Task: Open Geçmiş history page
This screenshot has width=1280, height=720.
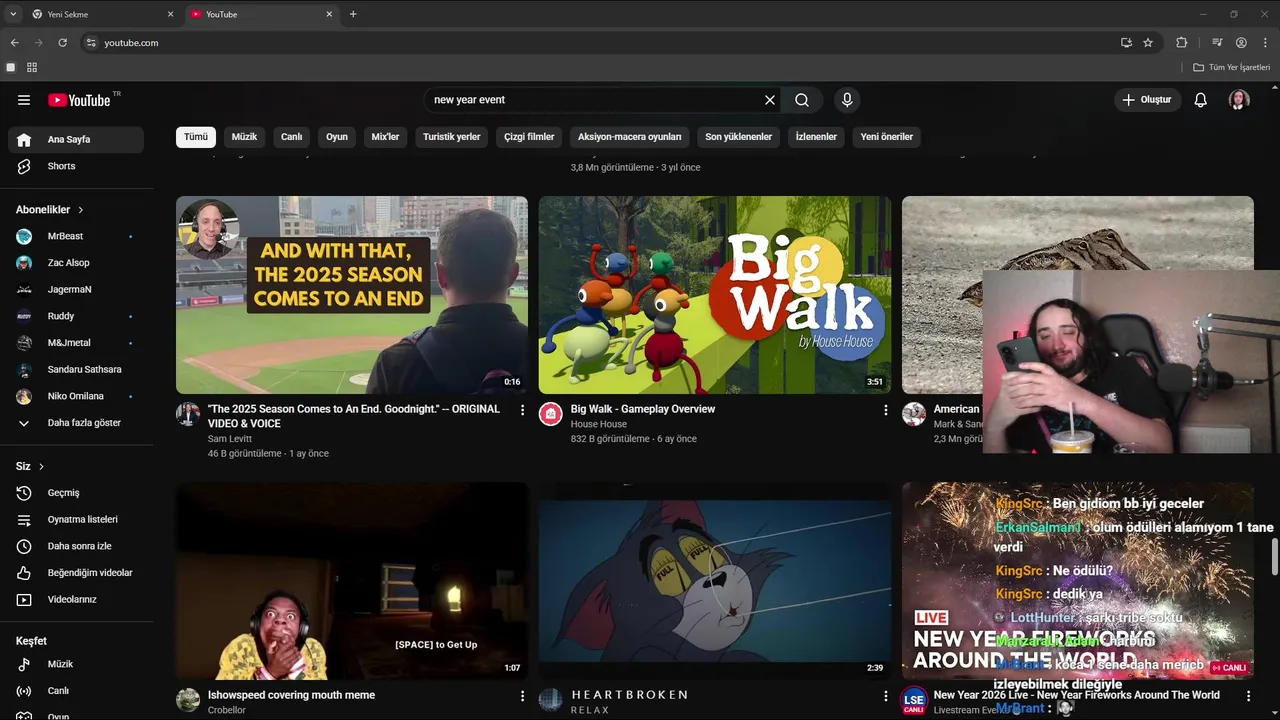Action: tap(76, 493)
